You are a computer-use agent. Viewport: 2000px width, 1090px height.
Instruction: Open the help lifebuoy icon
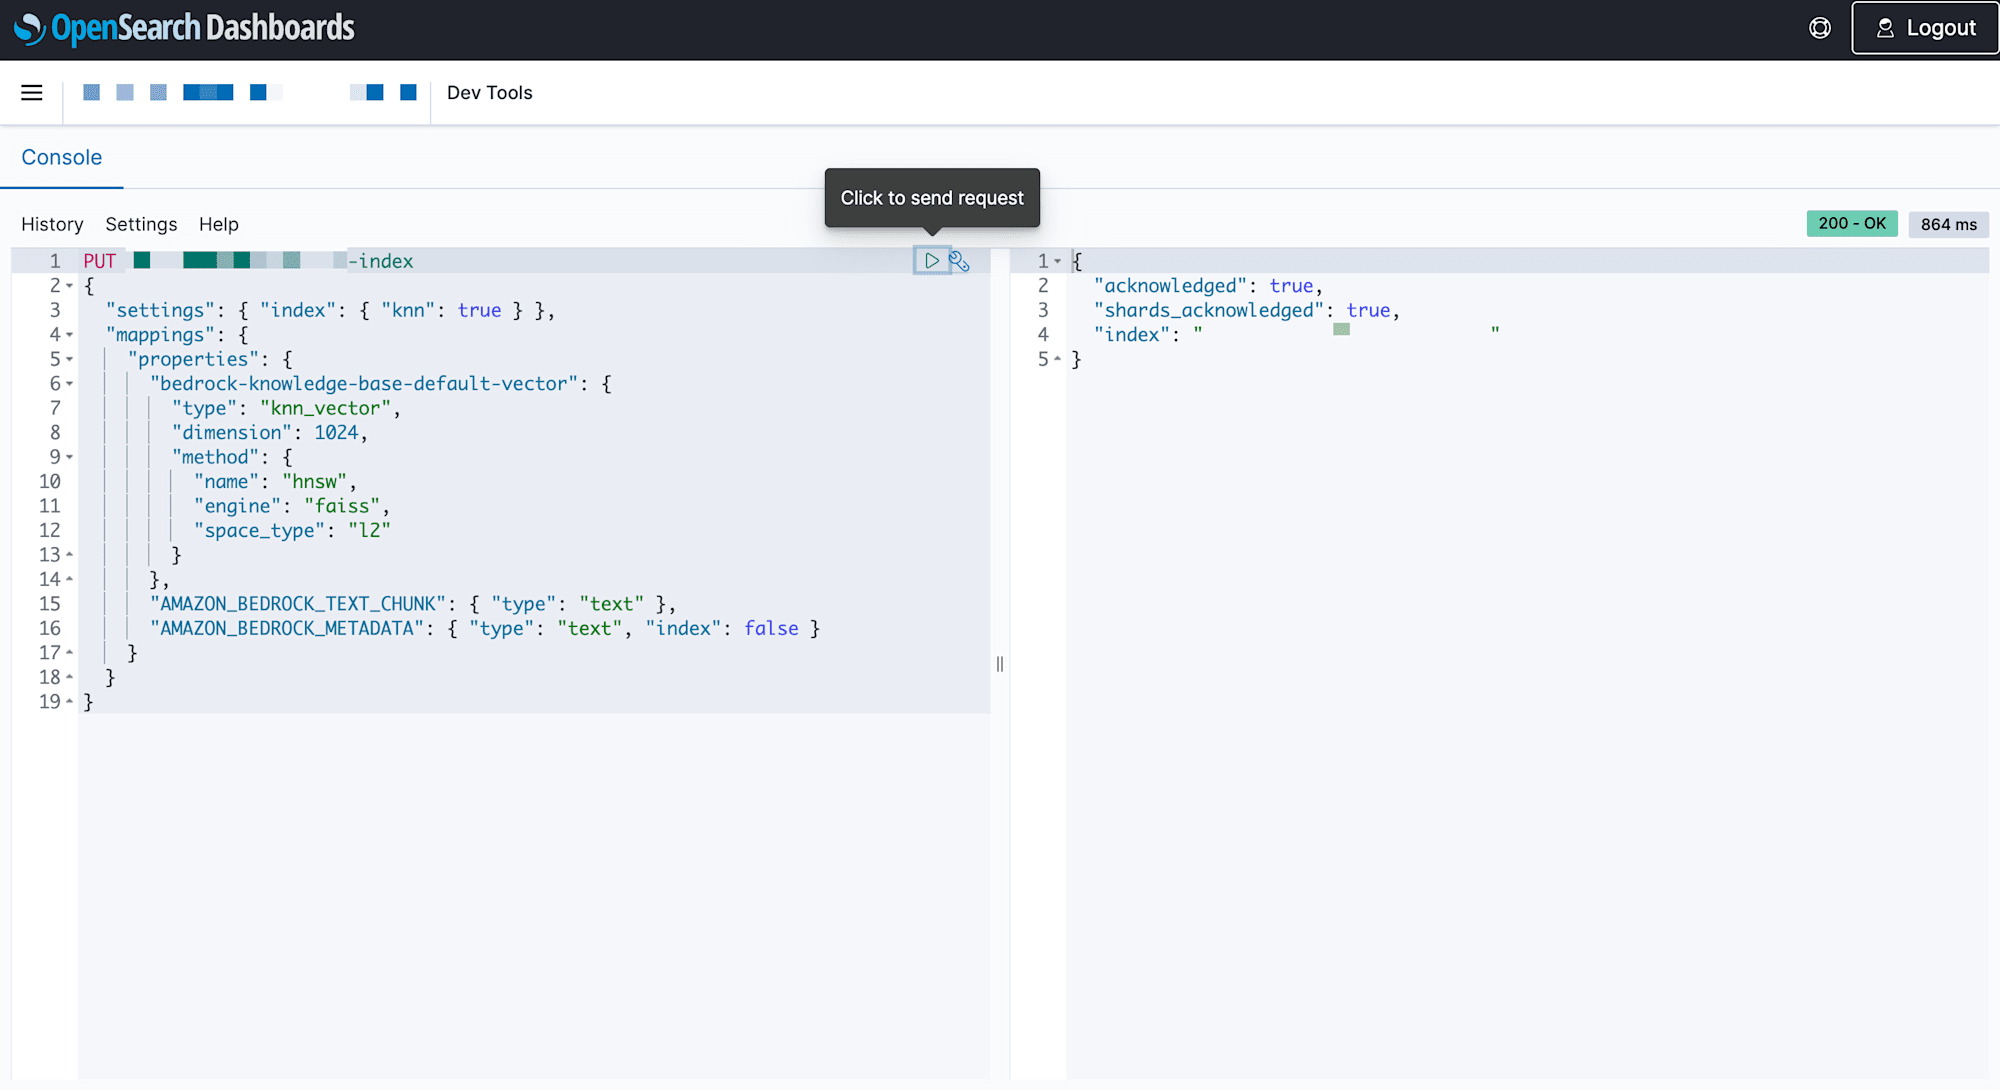click(1820, 28)
